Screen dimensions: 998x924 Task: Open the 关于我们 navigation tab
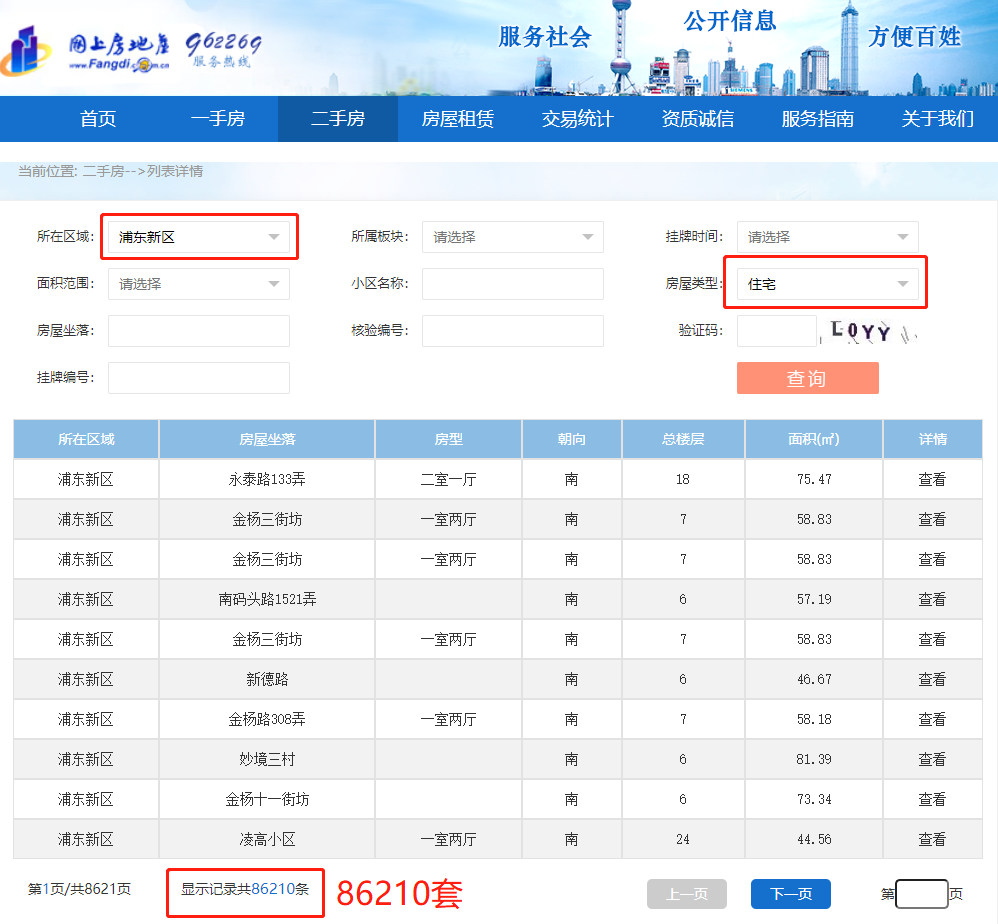tap(938, 119)
